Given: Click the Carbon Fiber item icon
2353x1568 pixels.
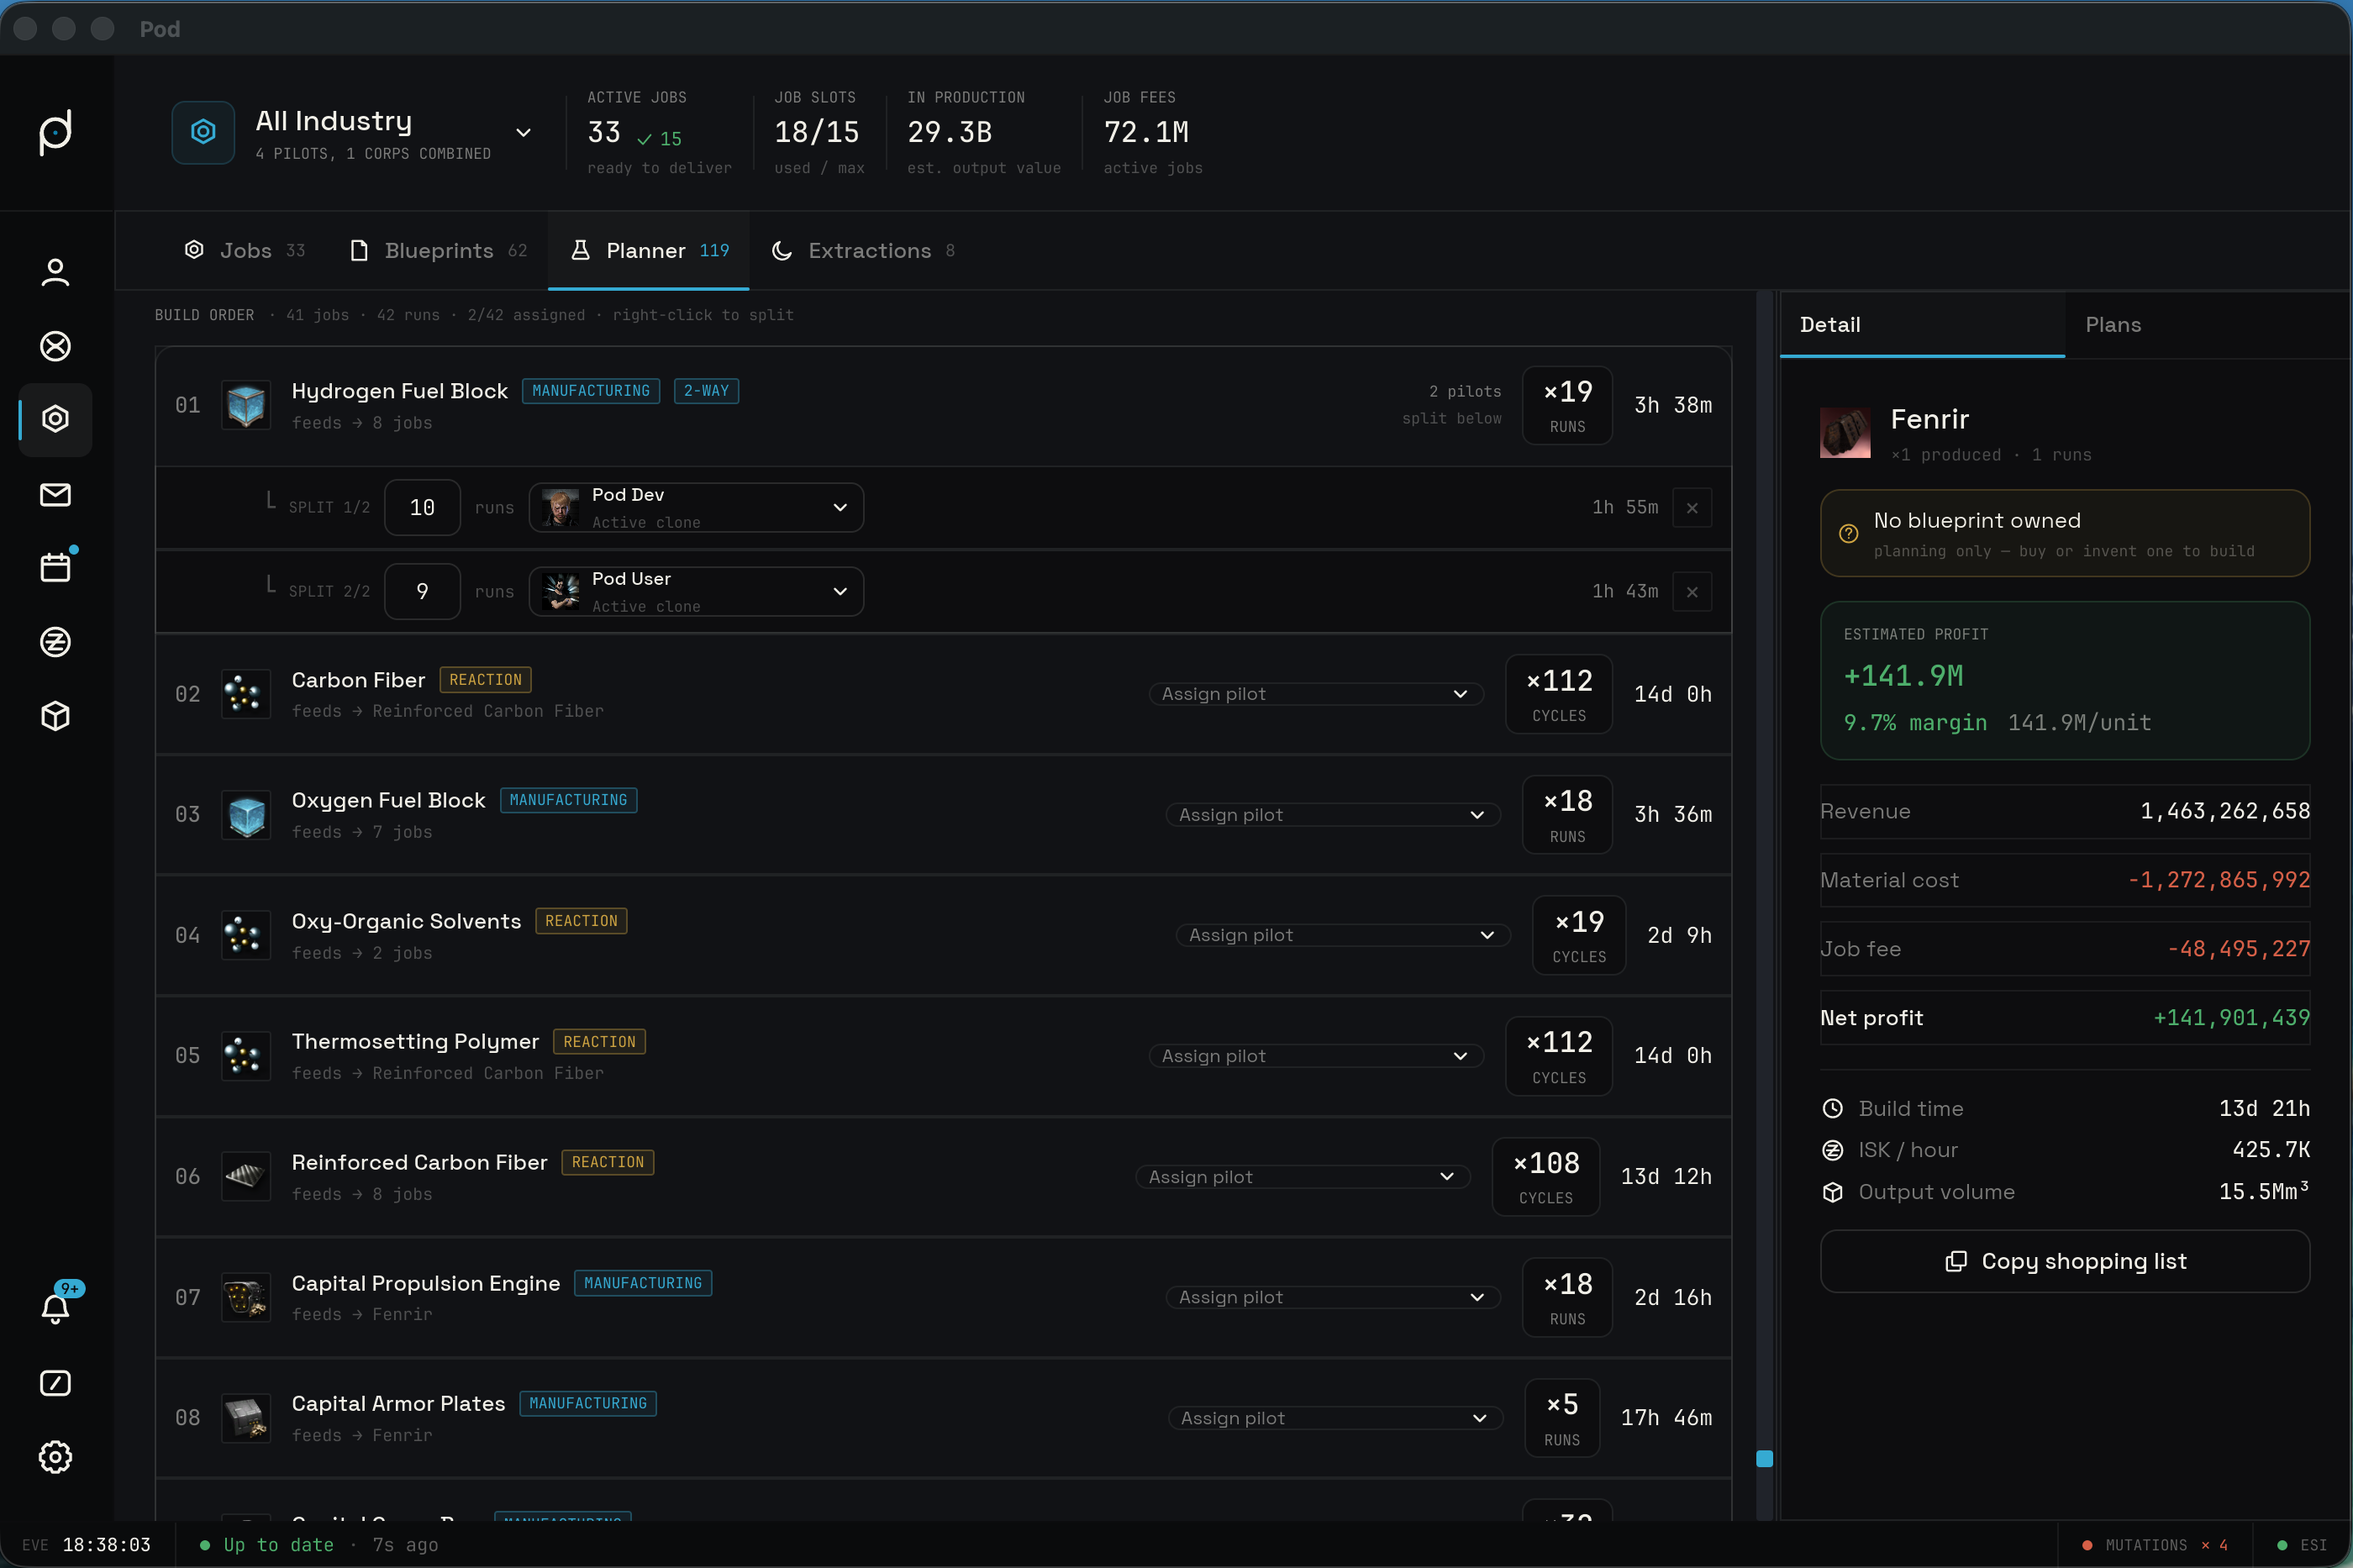Looking at the screenshot, I should click(x=245, y=694).
